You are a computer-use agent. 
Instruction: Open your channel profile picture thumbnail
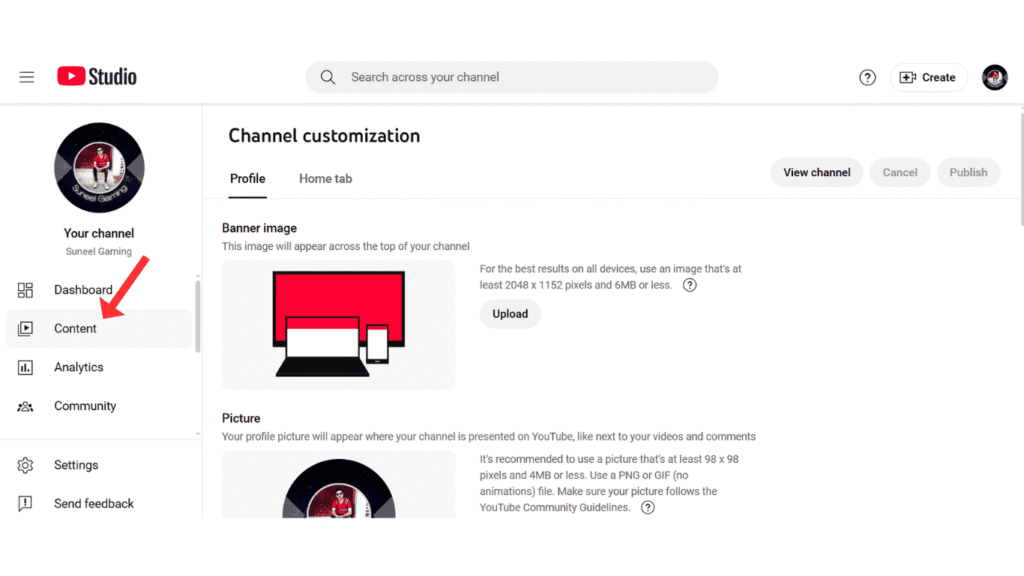click(x=99, y=167)
